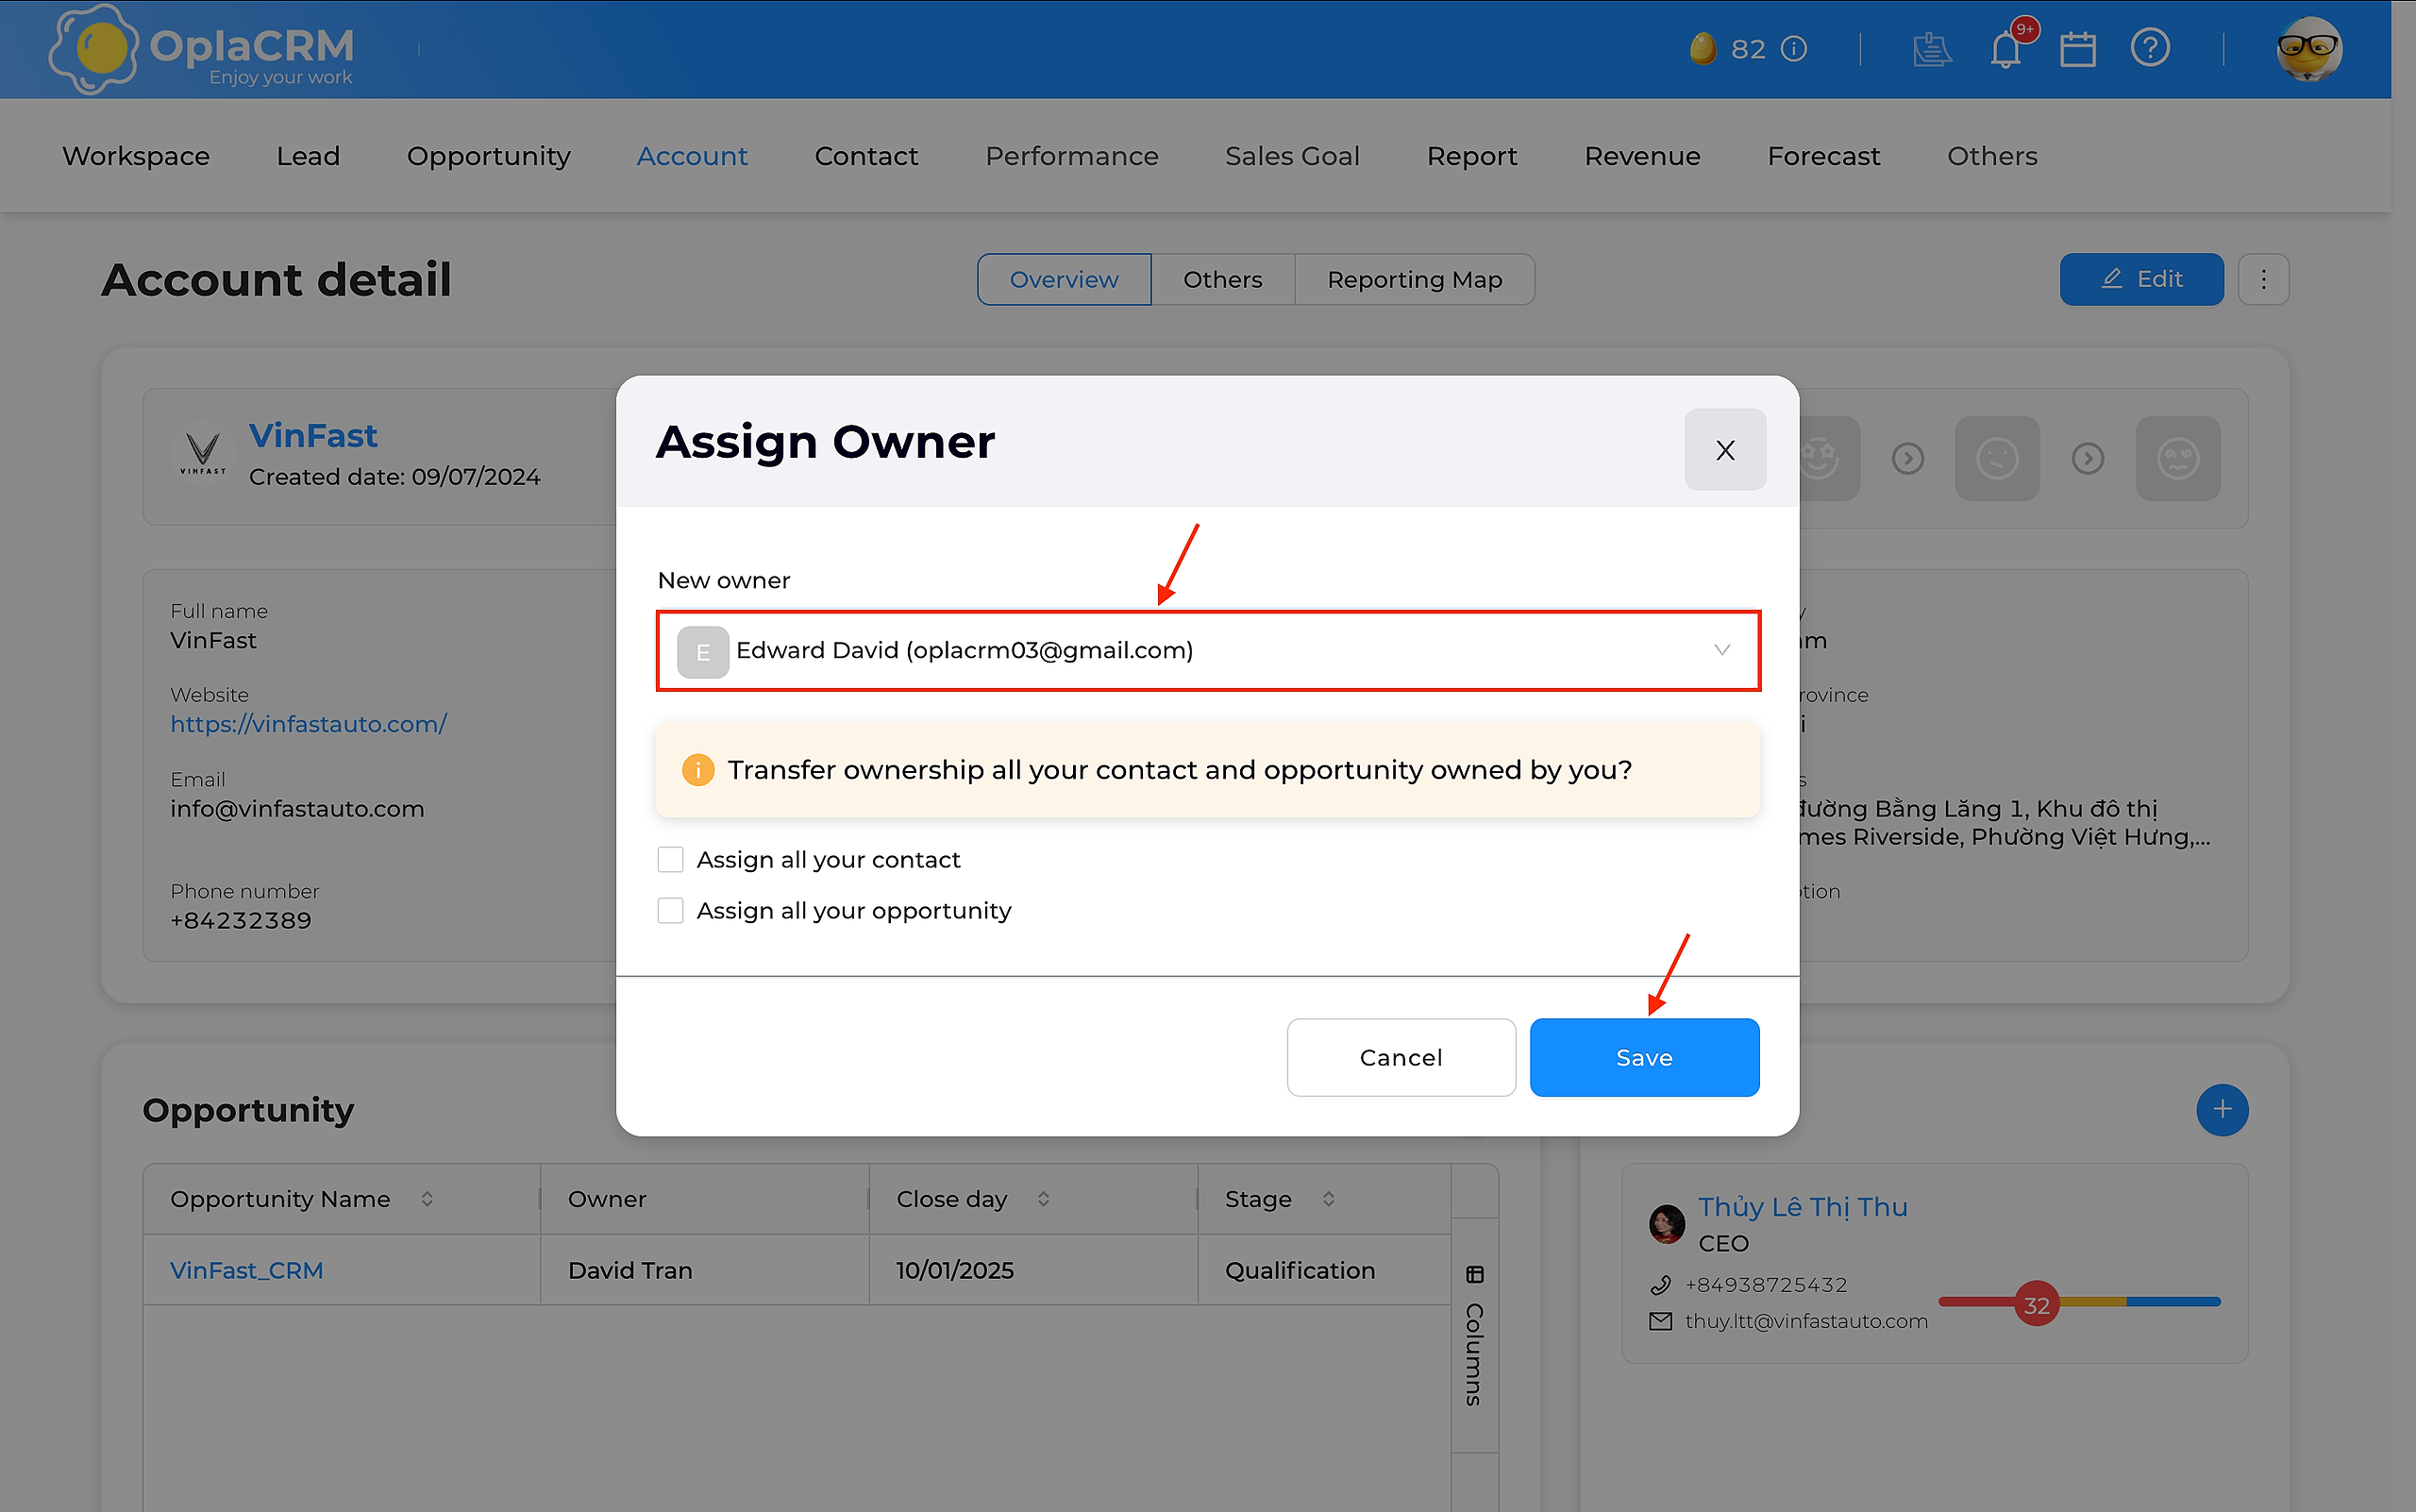
Task: Click the VinFast logo thumbnail
Action: point(203,453)
